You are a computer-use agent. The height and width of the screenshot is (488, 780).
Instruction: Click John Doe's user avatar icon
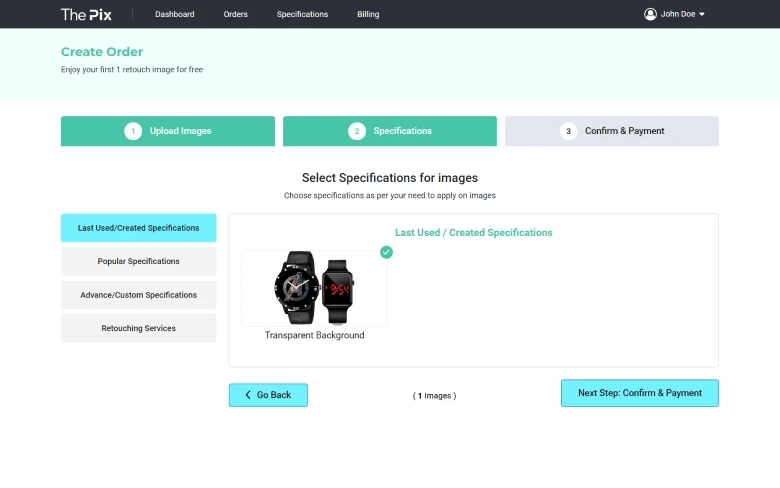point(650,14)
